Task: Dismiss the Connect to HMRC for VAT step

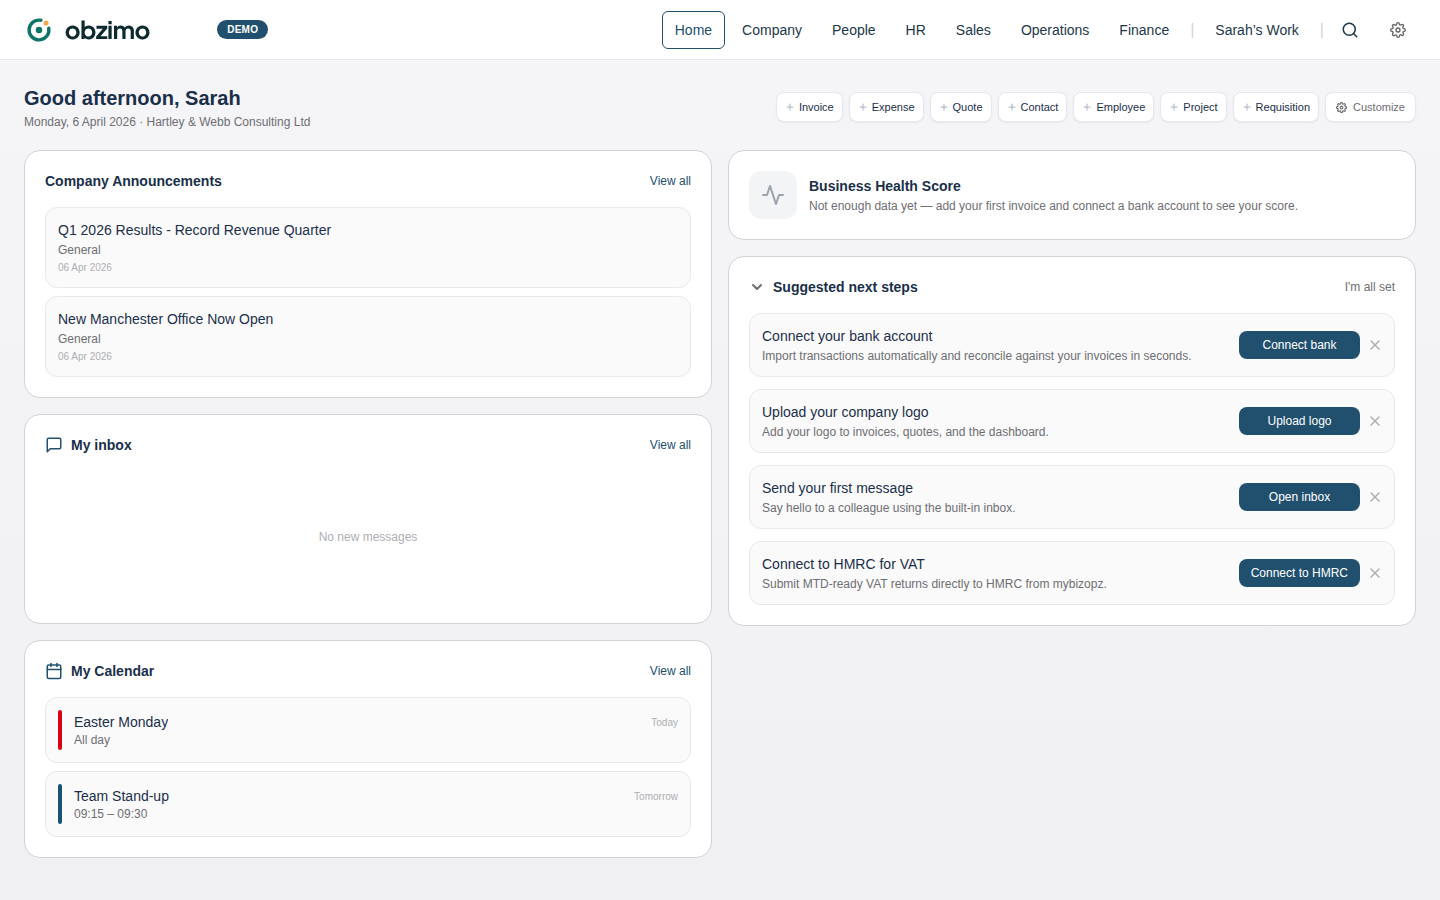Action: point(1375,573)
